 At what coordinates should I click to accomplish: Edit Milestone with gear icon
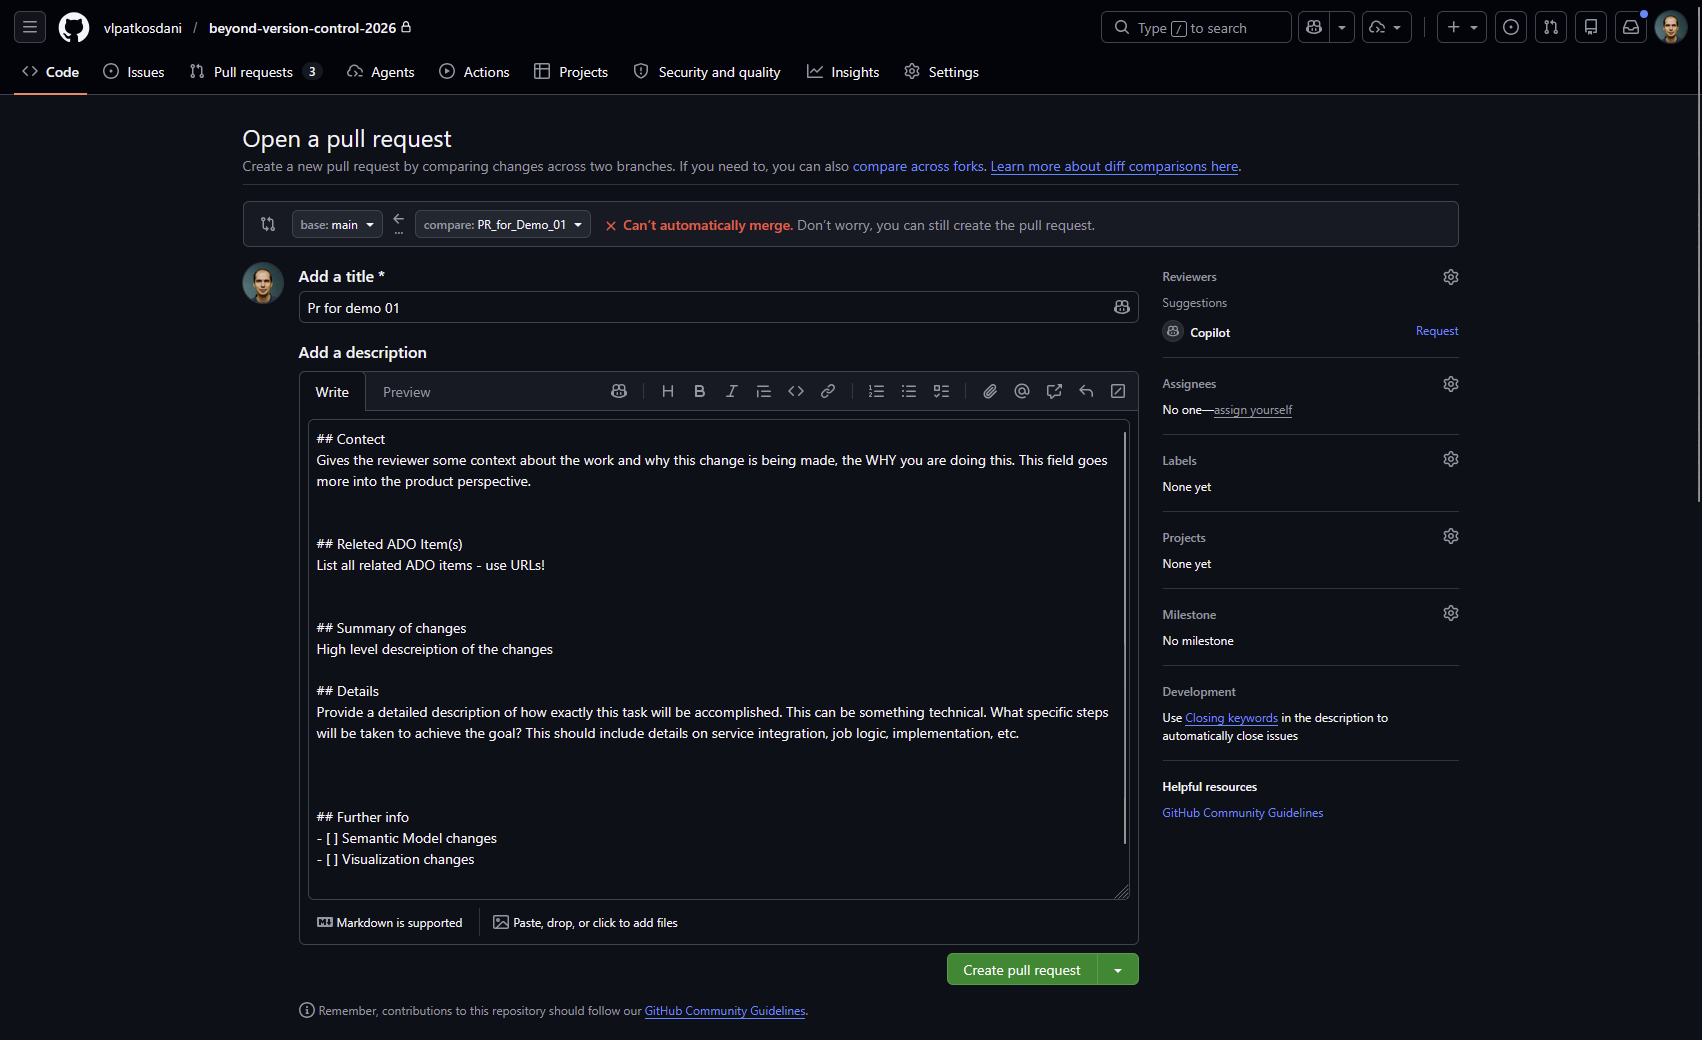point(1451,613)
